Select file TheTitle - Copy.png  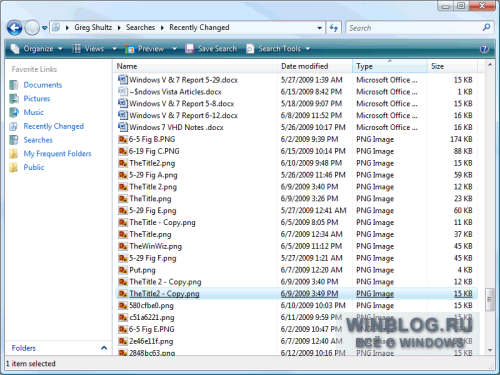tap(162, 222)
